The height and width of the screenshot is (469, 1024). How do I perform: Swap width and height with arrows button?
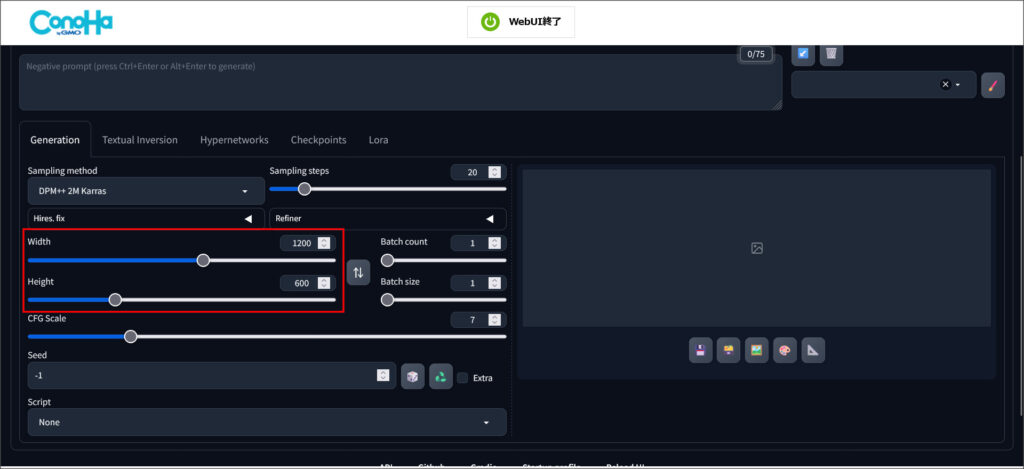tap(358, 272)
